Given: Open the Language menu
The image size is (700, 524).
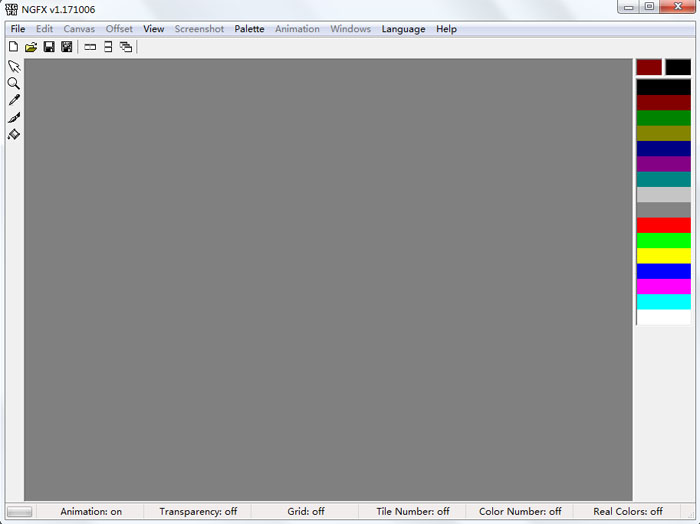Looking at the screenshot, I should [404, 29].
